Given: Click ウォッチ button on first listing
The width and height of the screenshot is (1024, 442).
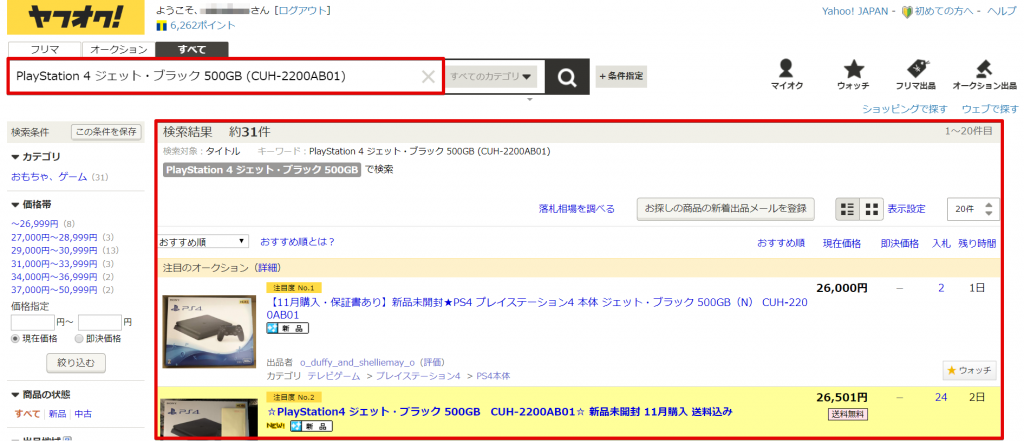Looking at the screenshot, I should pyautogui.click(x=970, y=370).
